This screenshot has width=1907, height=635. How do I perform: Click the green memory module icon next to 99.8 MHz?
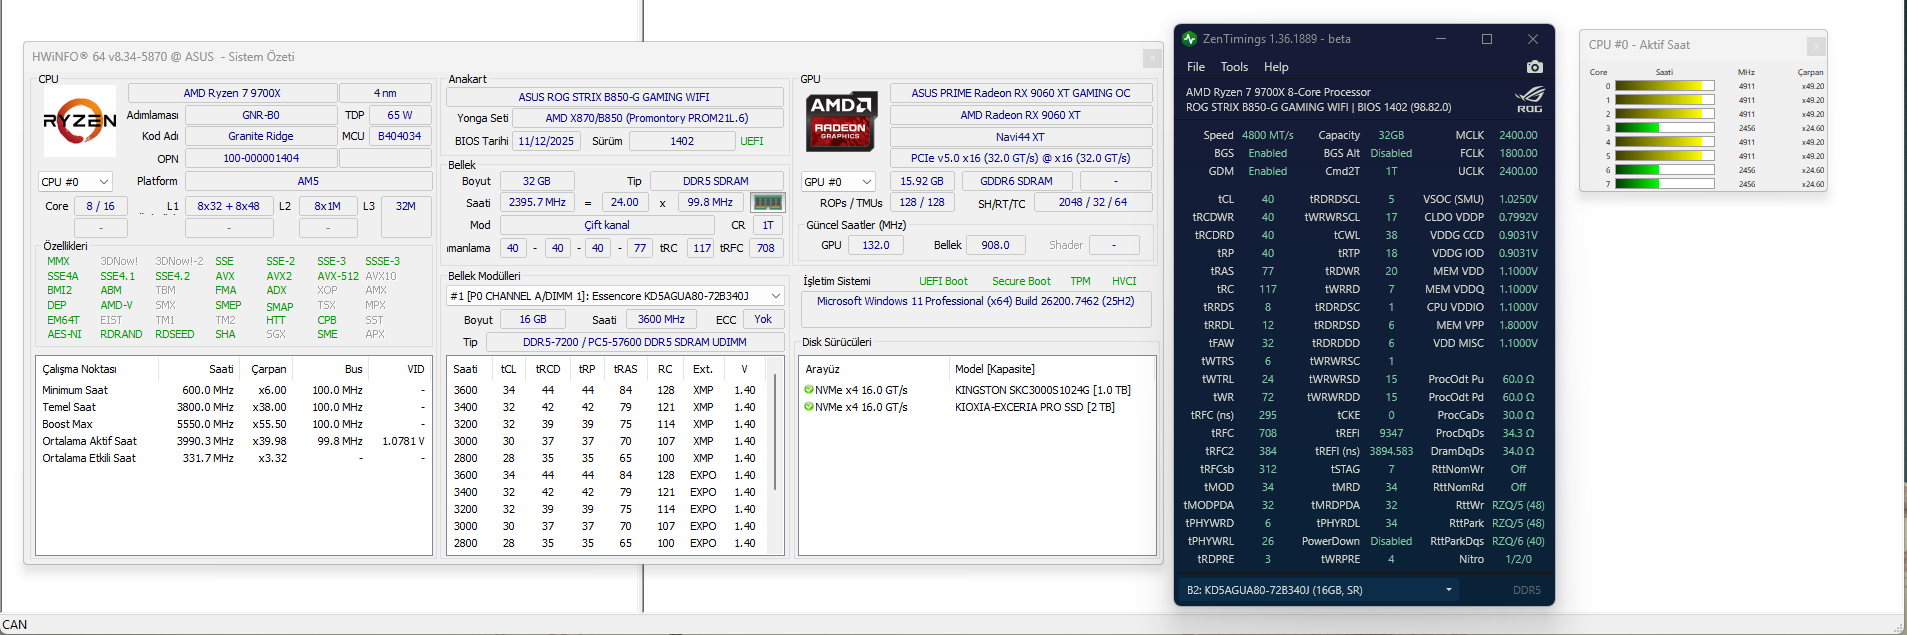(x=766, y=202)
